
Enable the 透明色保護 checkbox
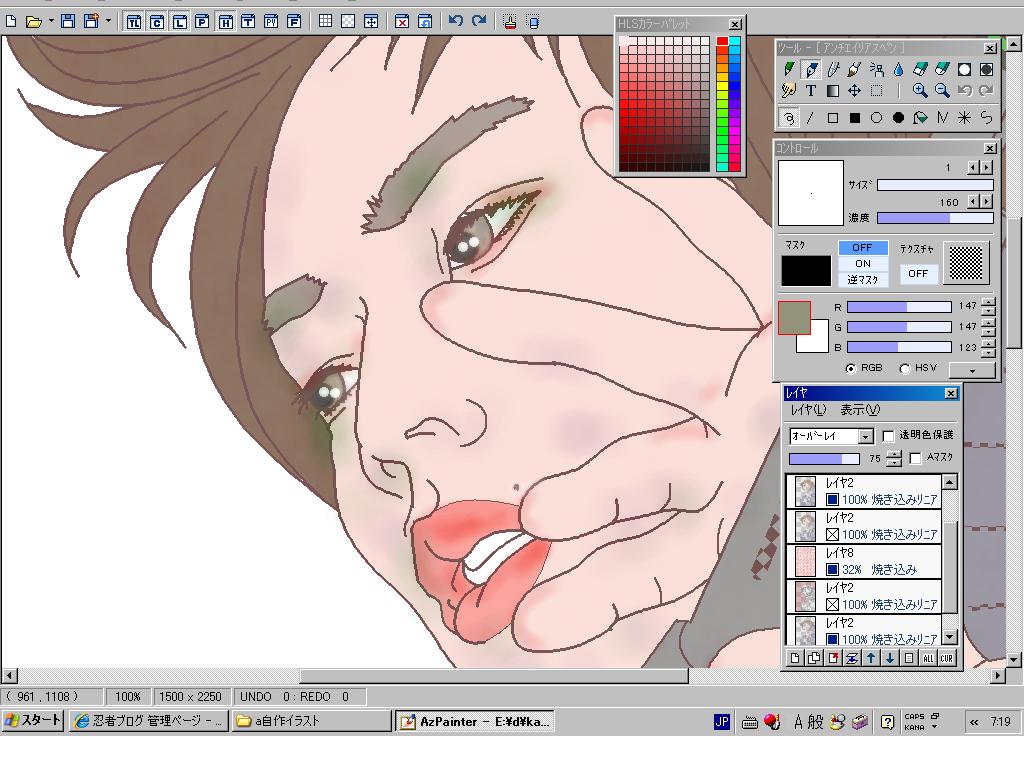(888, 436)
